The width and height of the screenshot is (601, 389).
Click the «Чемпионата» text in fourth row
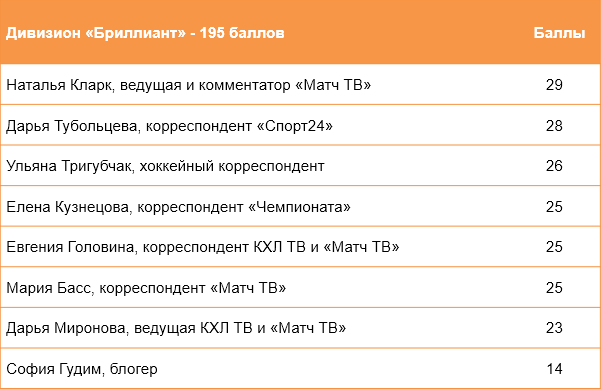tap(299, 207)
